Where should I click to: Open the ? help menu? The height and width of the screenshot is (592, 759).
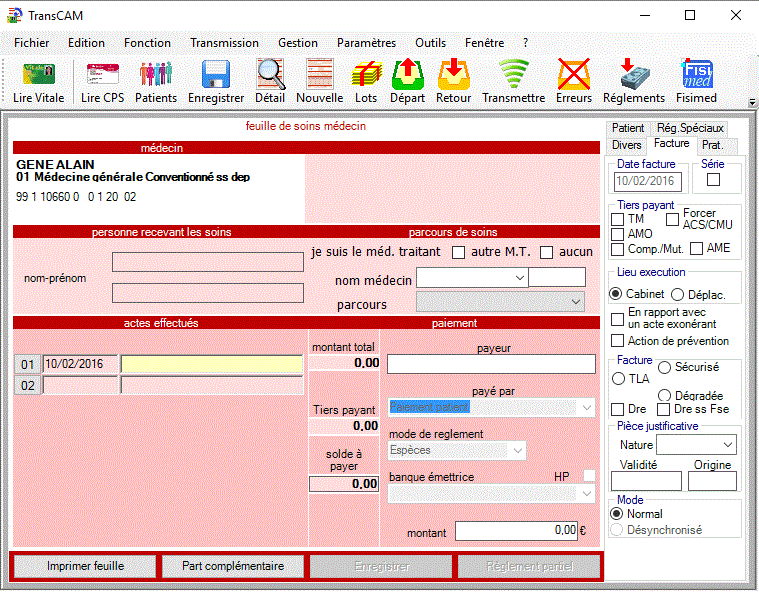526,43
